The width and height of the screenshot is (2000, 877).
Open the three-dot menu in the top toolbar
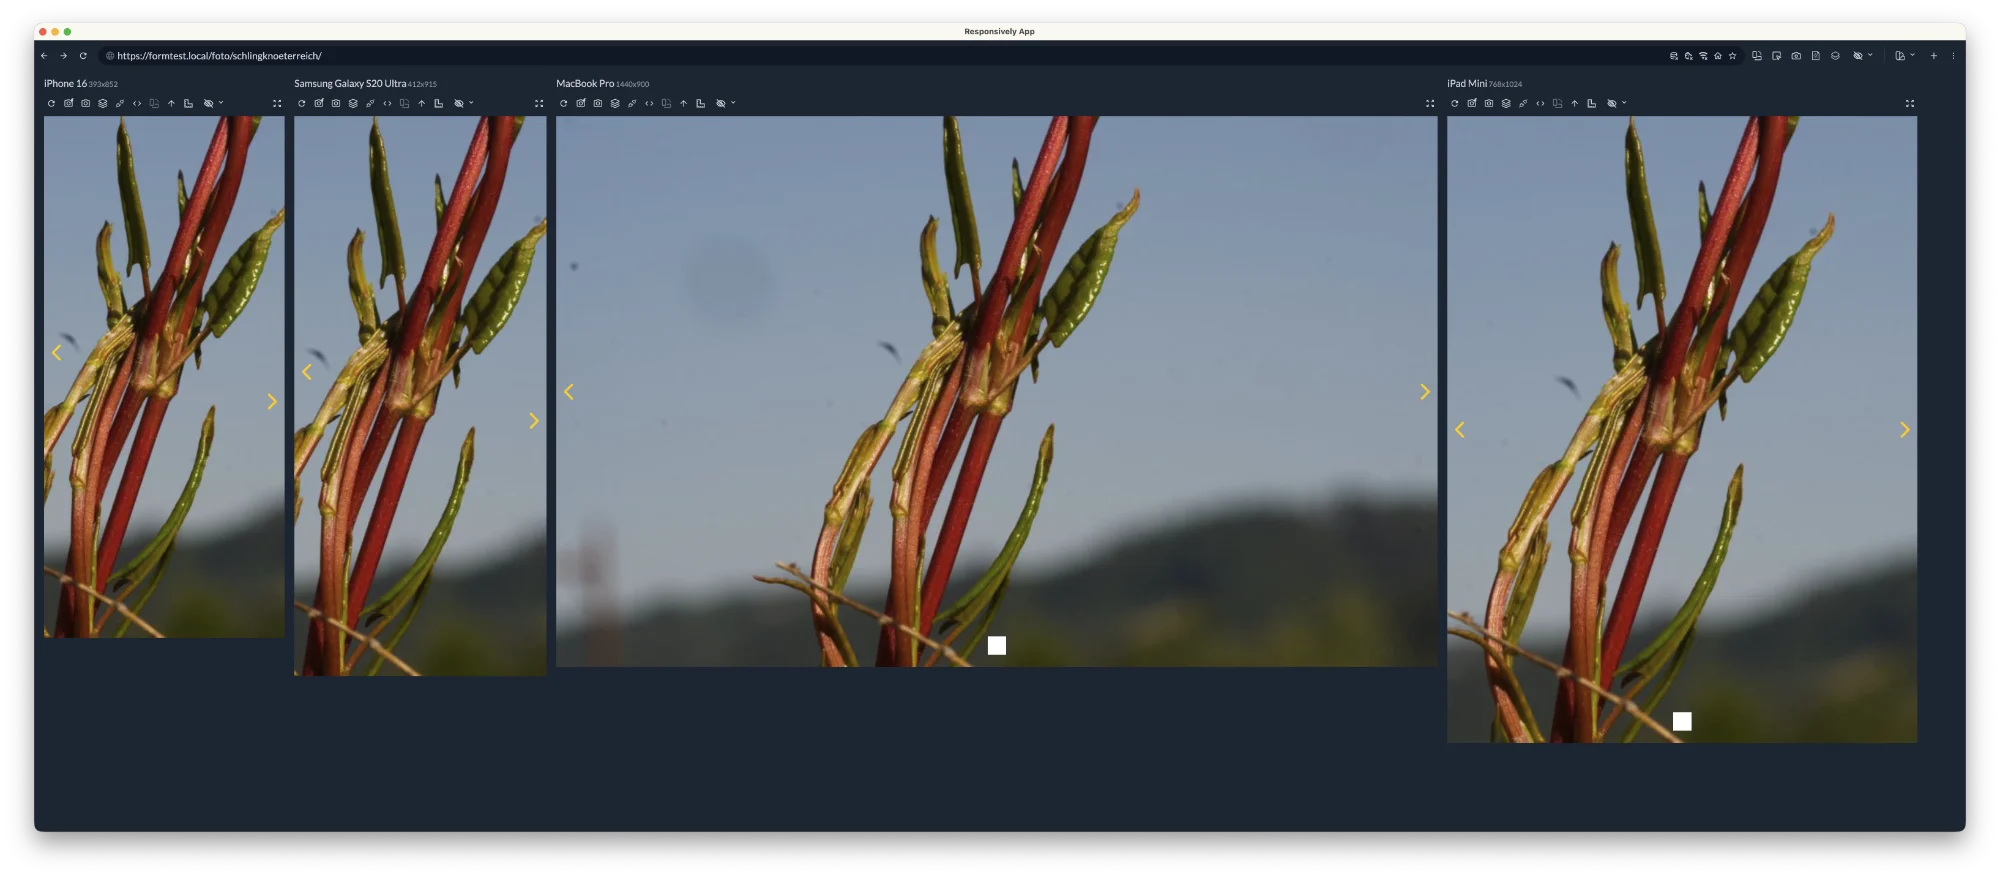pos(1953,56)
